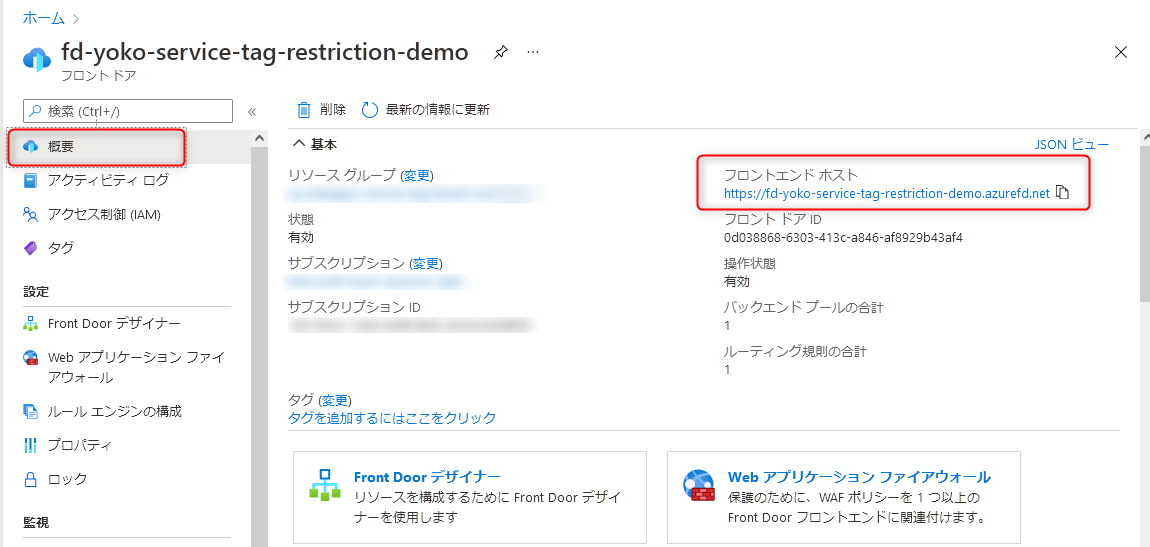Viewport: 1150px width, 547px height.
Task: Click the 最新の情報に更新 refresh icon
Action: point(370,110)
